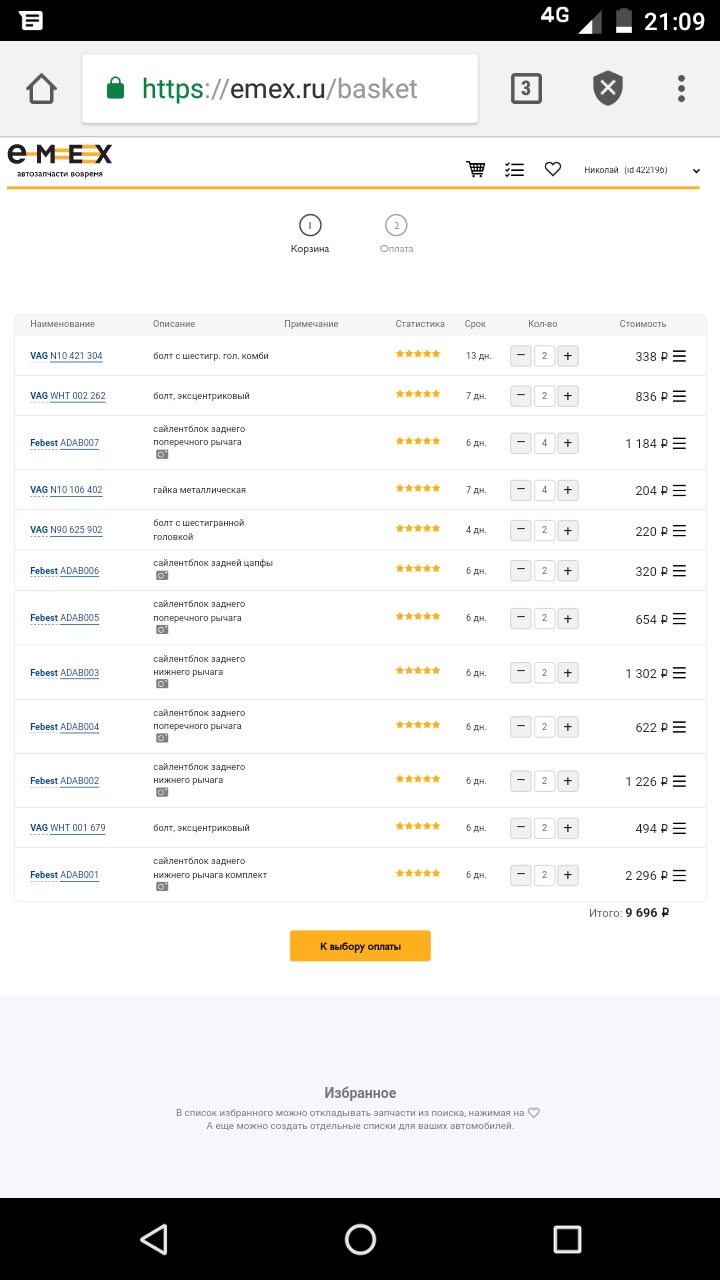Viewport: 720px width, 1280px height.
Task: Open the browser tab switcher showing 3
Action: pyautogui.click(x=526, y=89)
